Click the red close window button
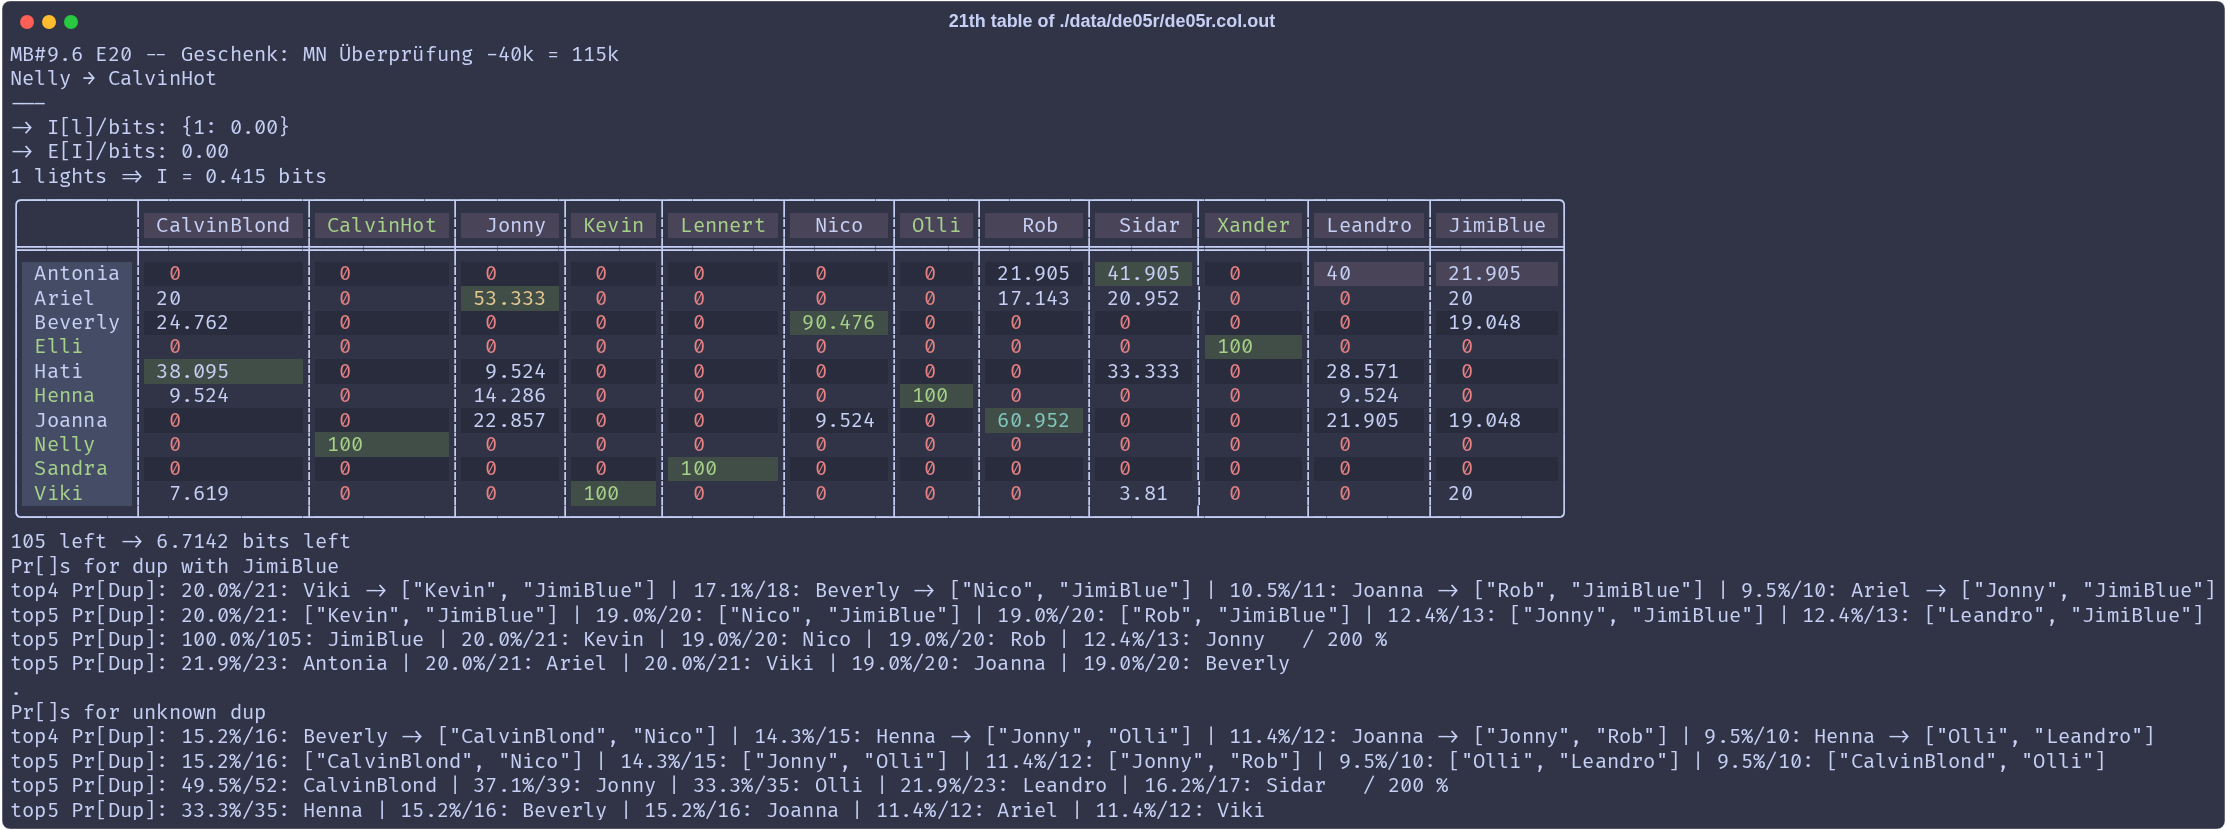The image size is (2227, 830). tap(27, 22)
